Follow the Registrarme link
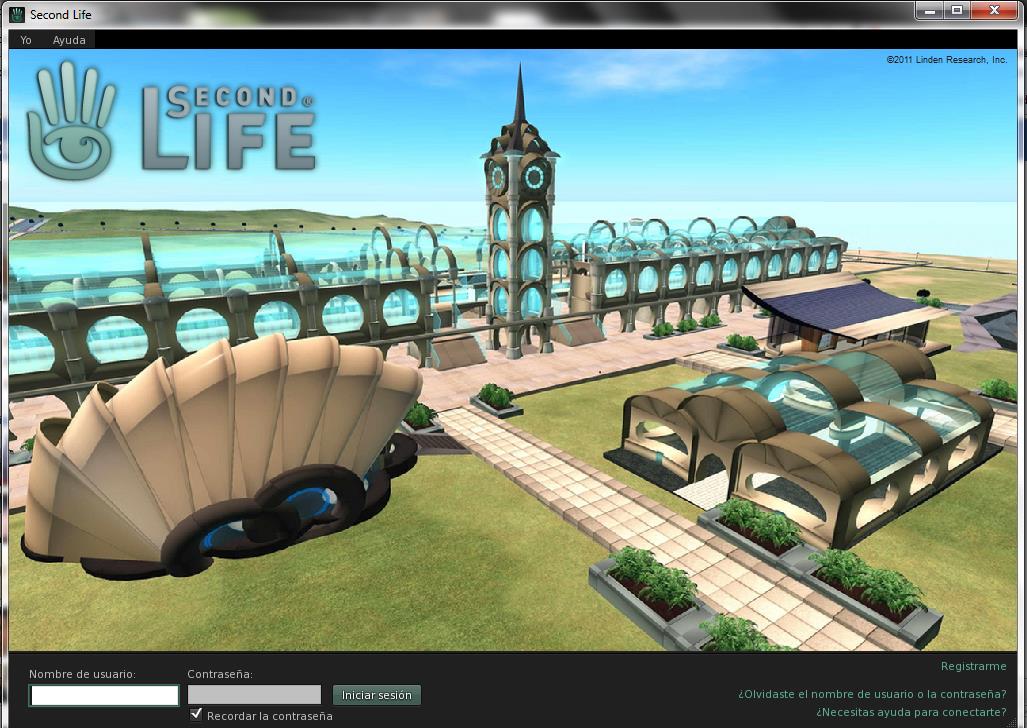This screenshot has width=1027, height=728. tap(973, 666)
